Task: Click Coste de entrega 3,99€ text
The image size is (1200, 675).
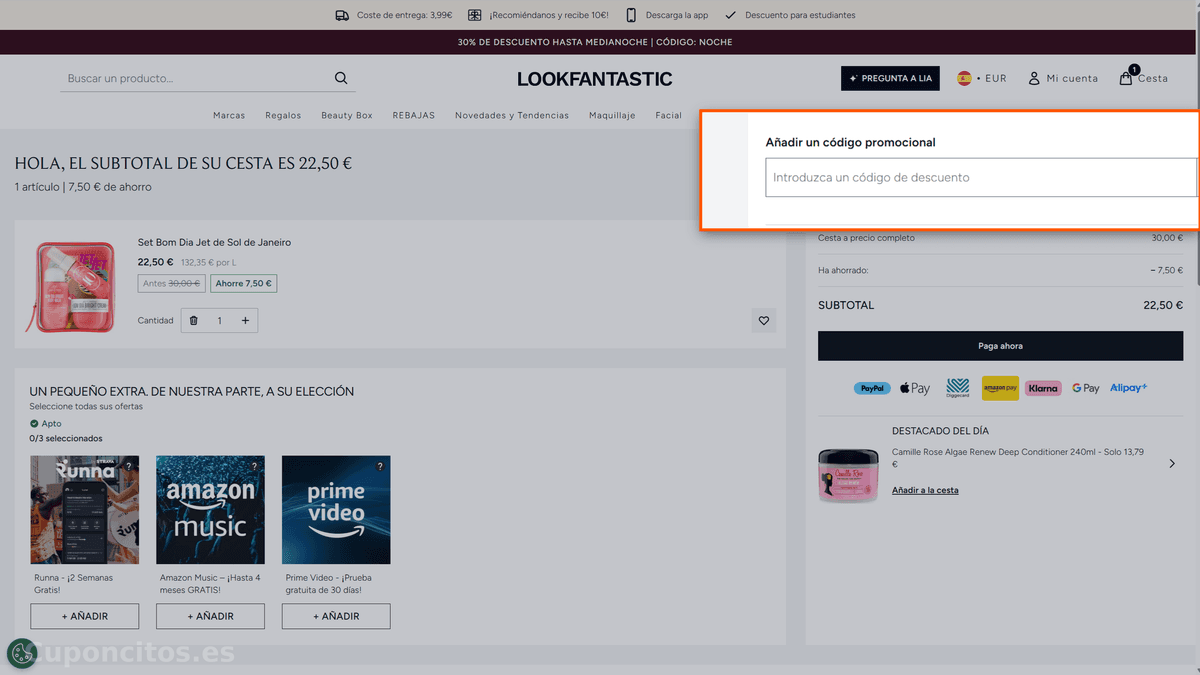Action: pos(404,15)
